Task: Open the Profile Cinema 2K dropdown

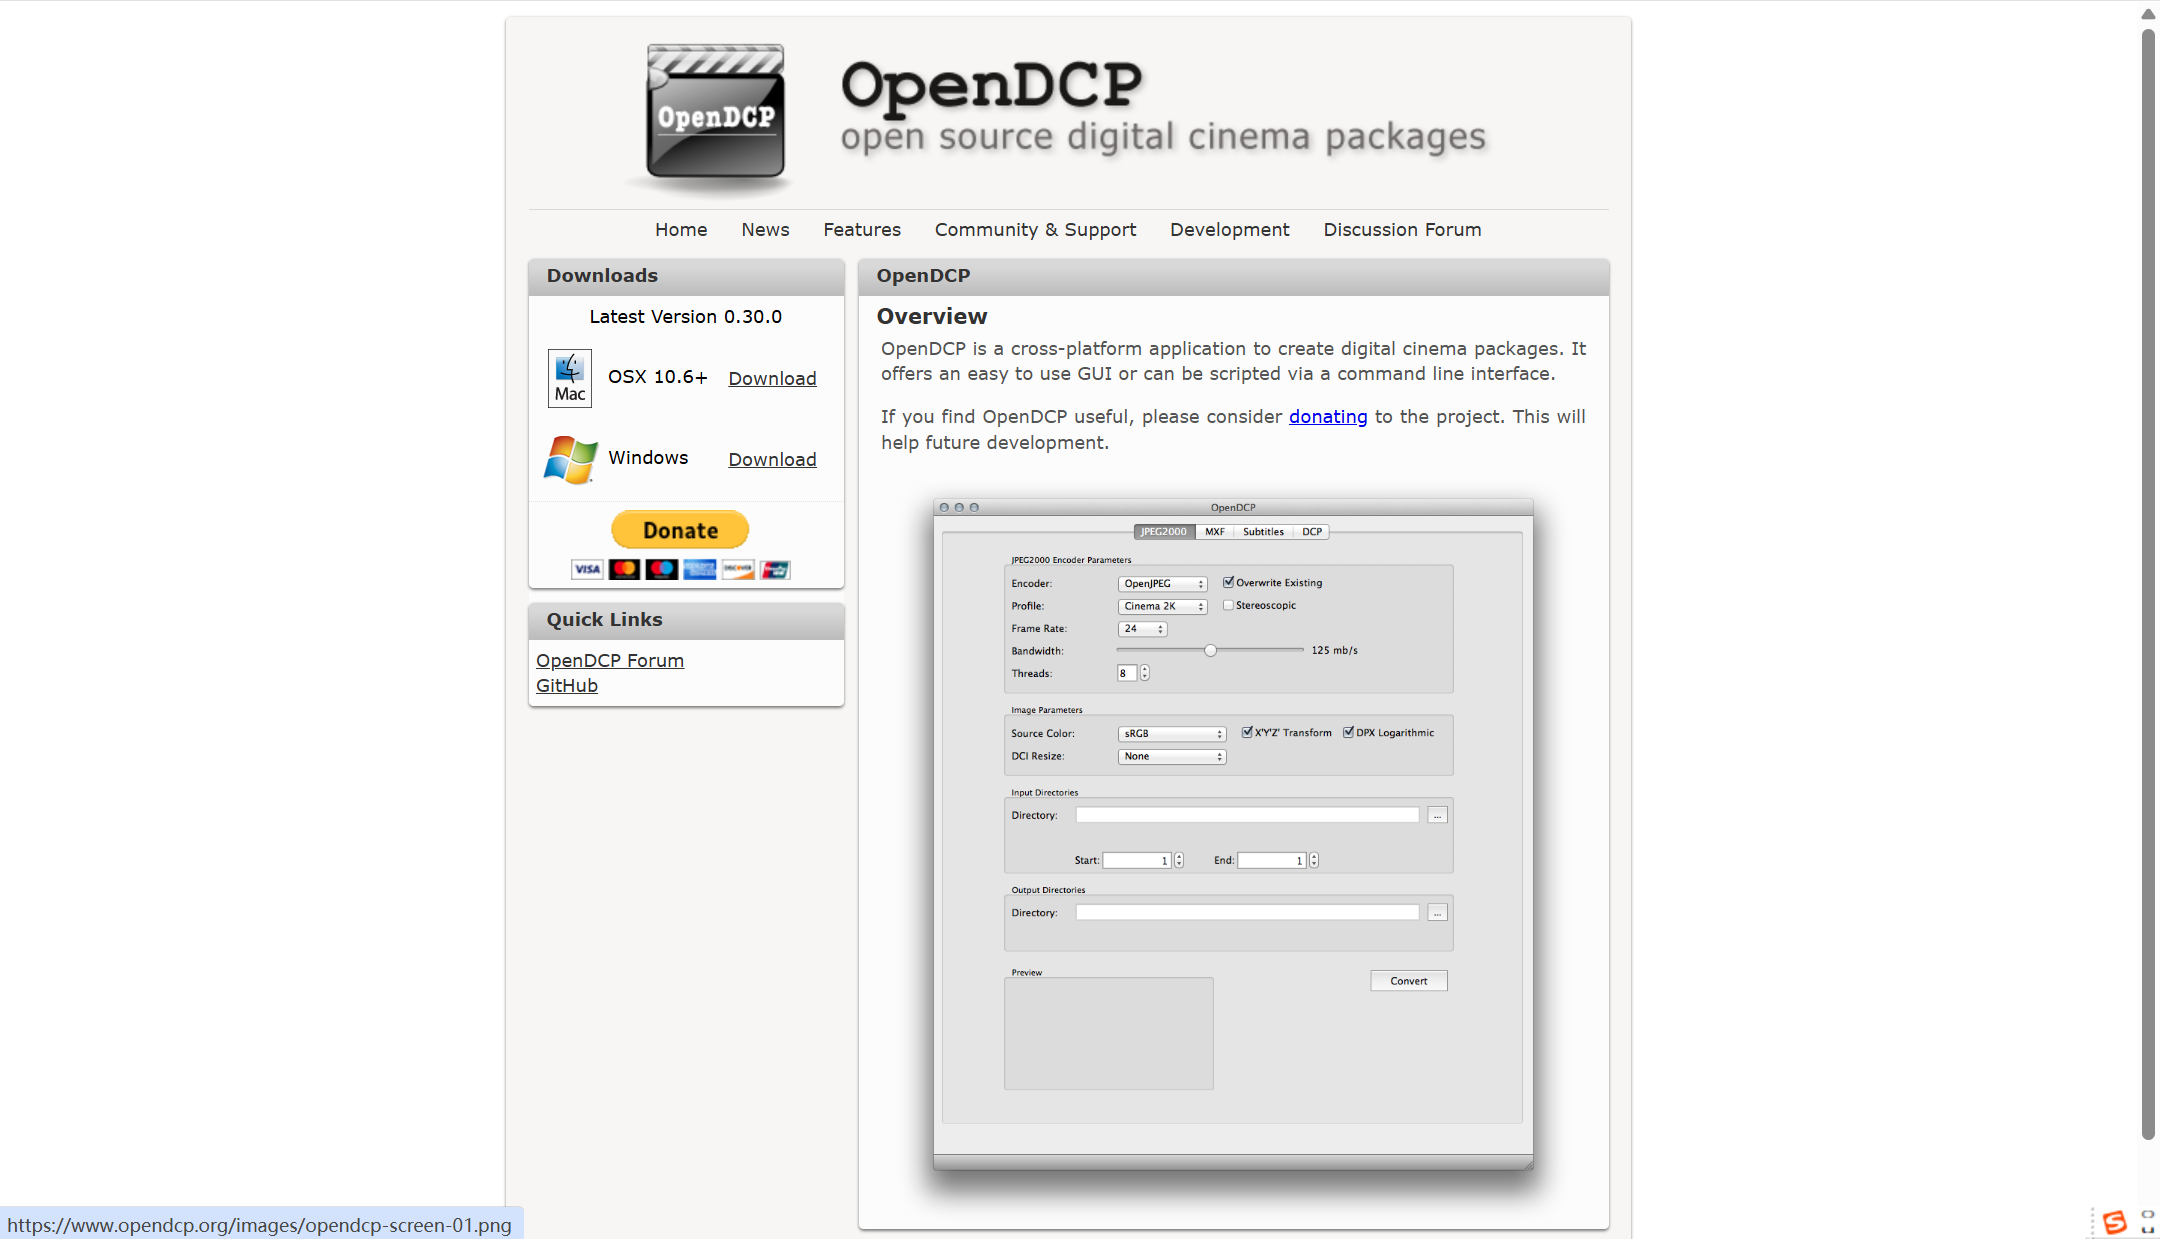Action: pyautogui.click(x=1162, y=606)
